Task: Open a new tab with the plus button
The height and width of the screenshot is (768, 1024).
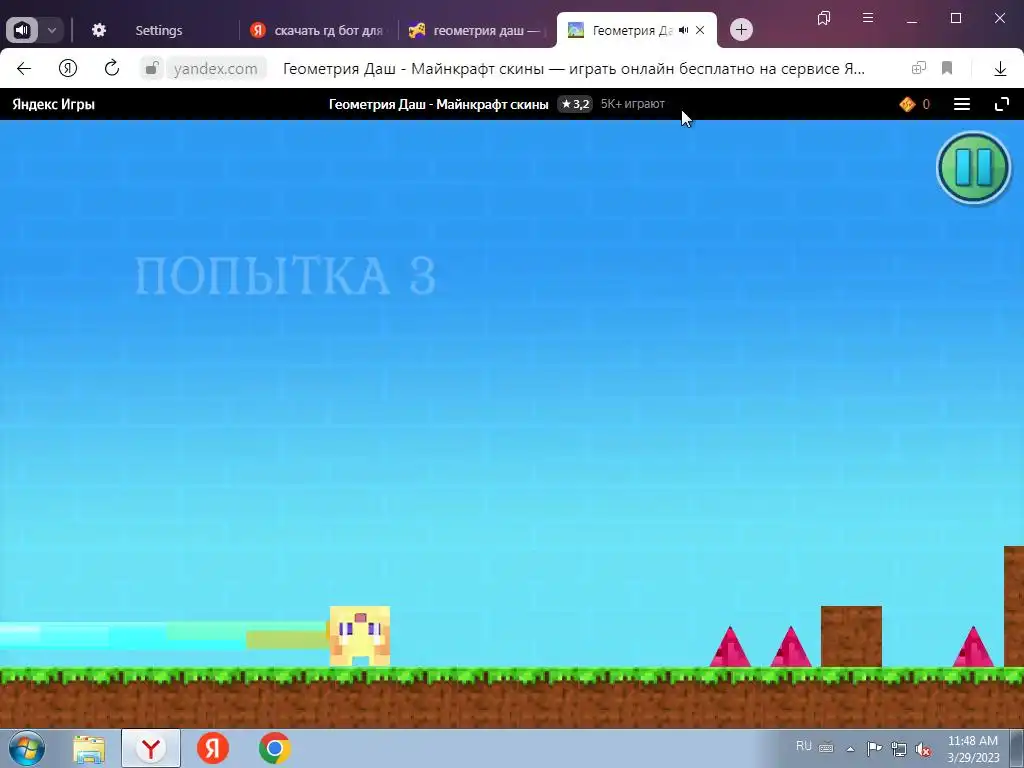Action: (x=741, y=29)
